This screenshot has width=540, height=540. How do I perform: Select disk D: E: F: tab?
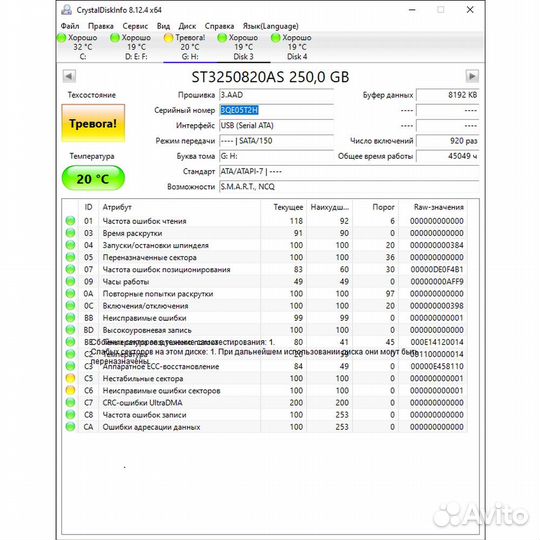(x=136, y=47)
